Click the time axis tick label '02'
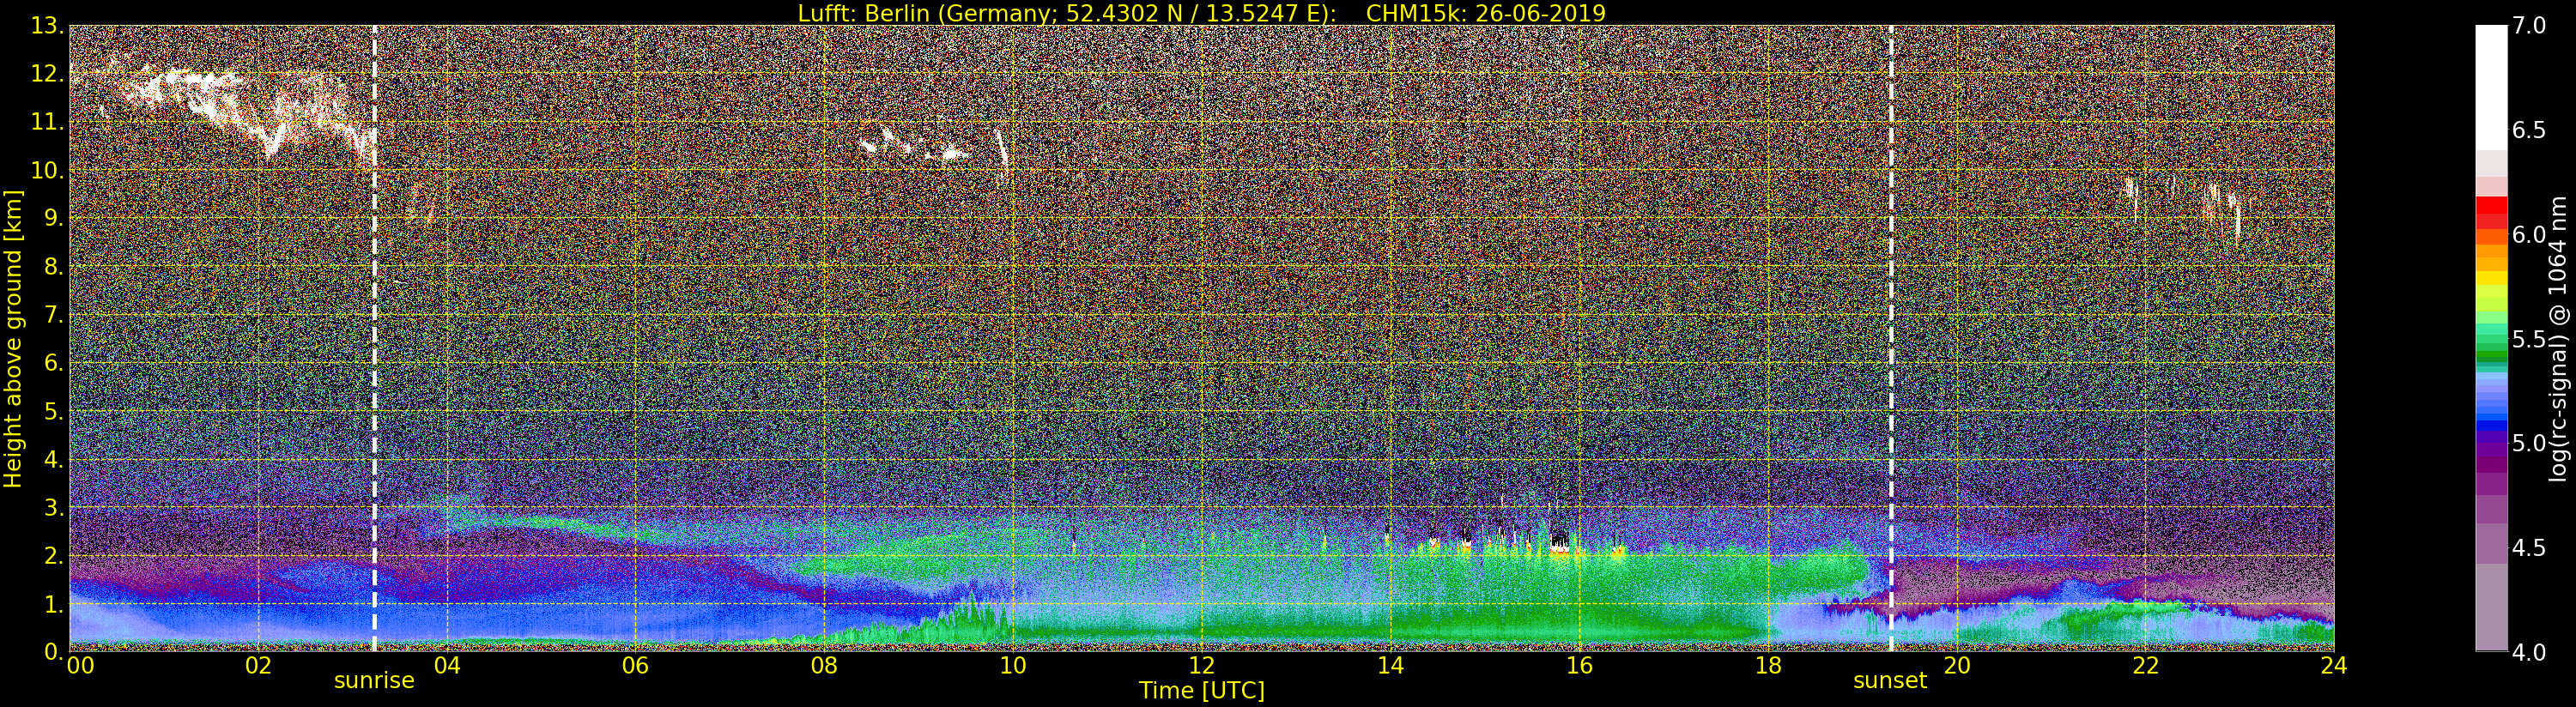The height and width of the screenshot is (707, 2576). pyautogui.click(x=258, y=665)
